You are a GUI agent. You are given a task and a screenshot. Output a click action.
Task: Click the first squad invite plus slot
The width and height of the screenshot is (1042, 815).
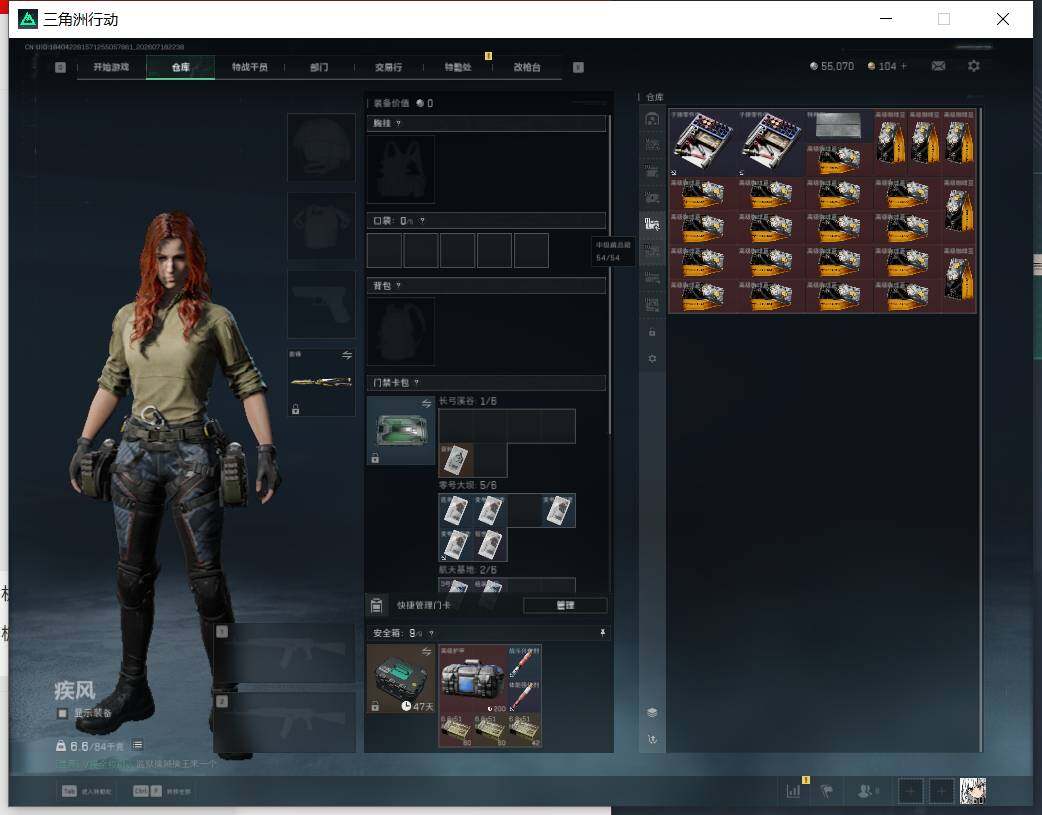pos(911,791)
